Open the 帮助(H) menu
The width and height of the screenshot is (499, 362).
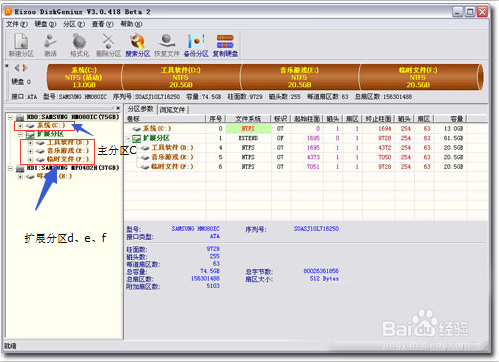(x=131, y=24)
